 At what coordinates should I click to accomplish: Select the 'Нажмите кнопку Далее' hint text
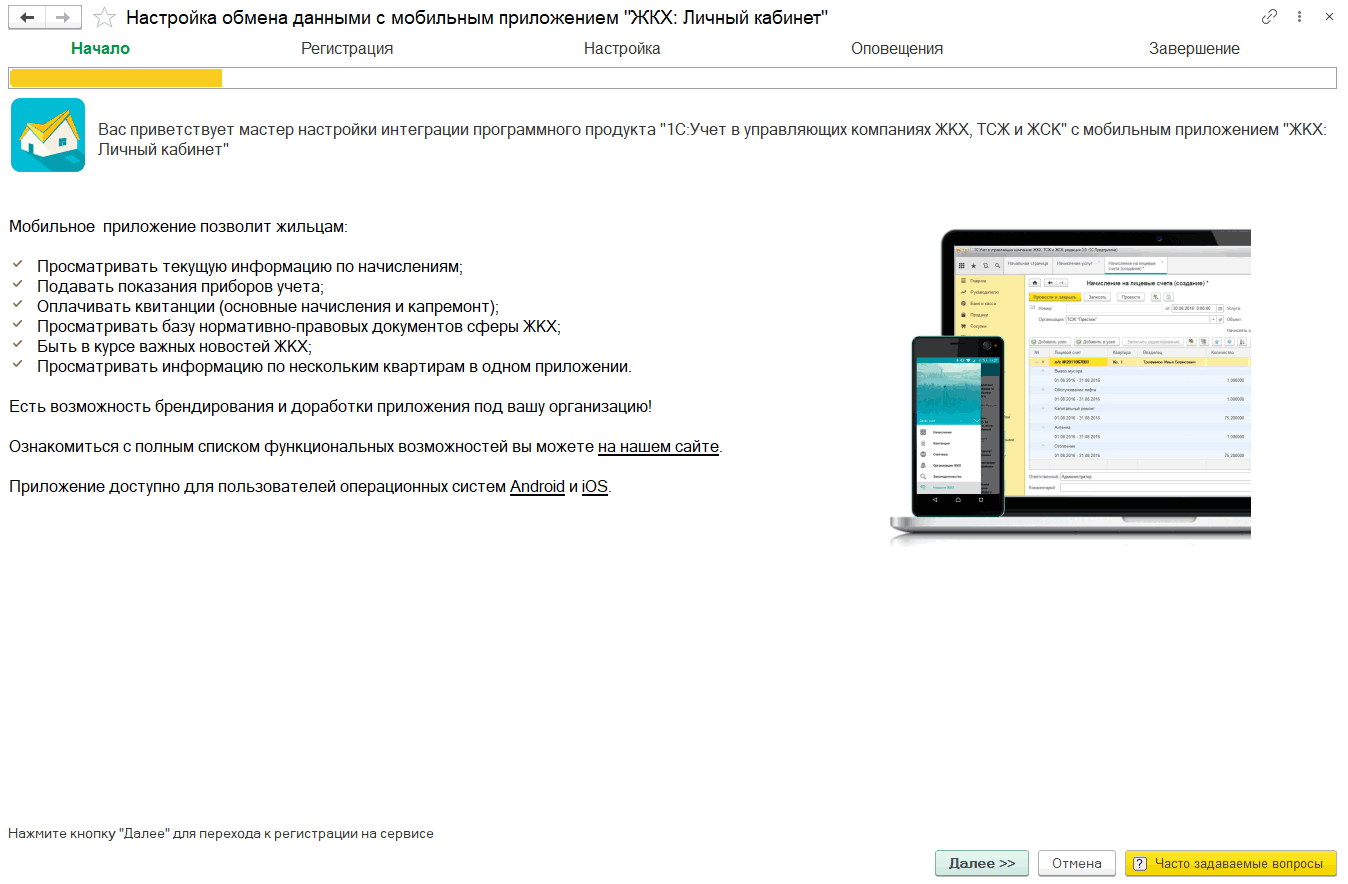[221, 833]
